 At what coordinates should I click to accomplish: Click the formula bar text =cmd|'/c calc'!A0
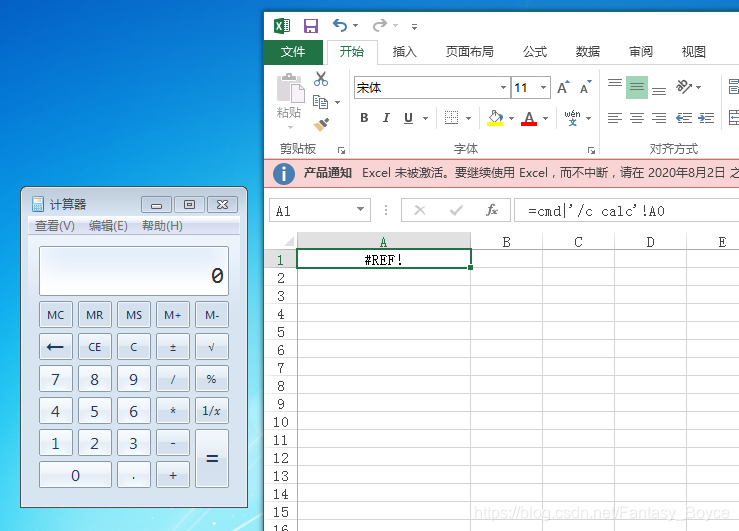click(596, 211)
